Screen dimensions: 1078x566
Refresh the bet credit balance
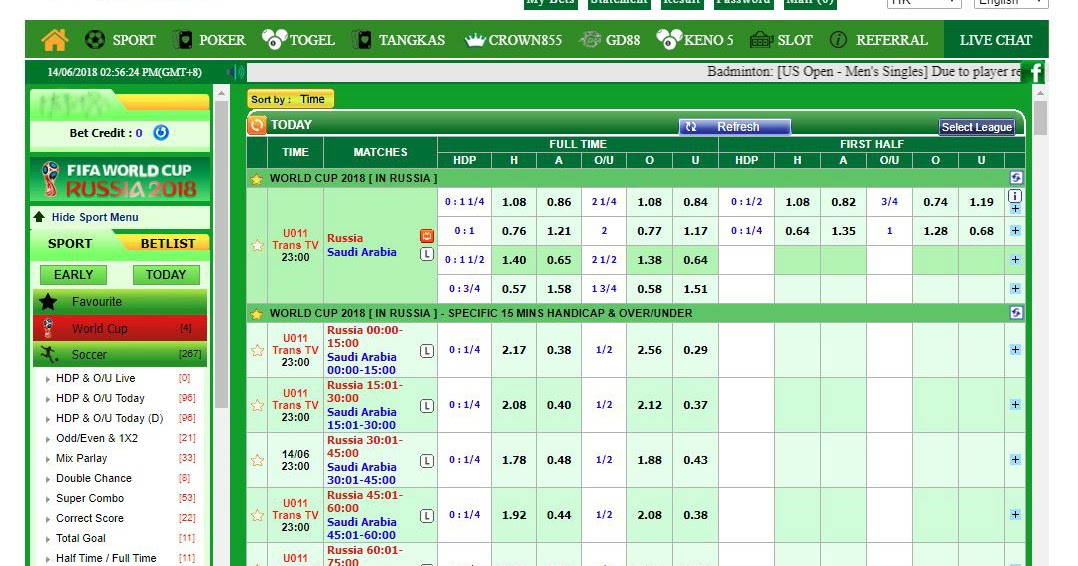(x=161, y=133)
